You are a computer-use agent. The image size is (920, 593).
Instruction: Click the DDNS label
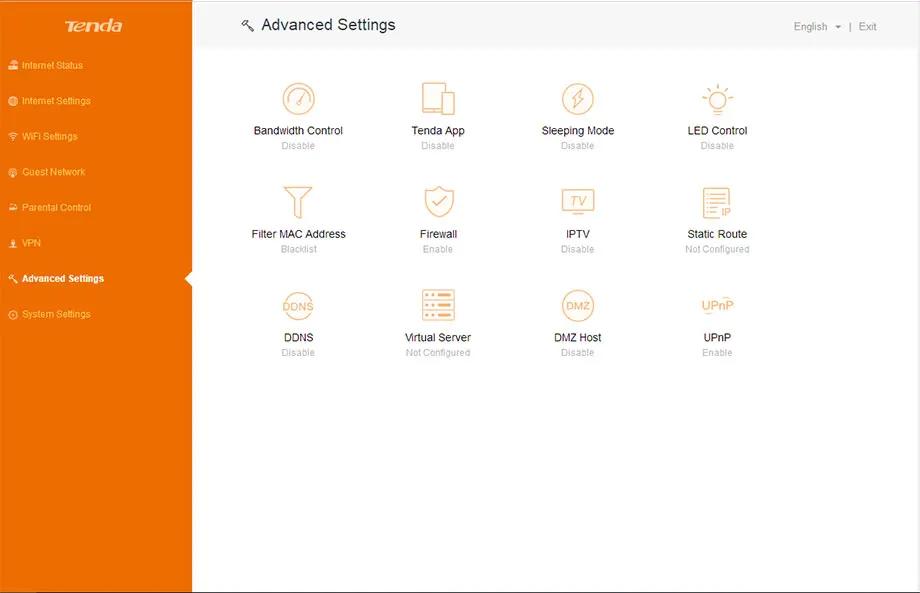pos(298,337)
